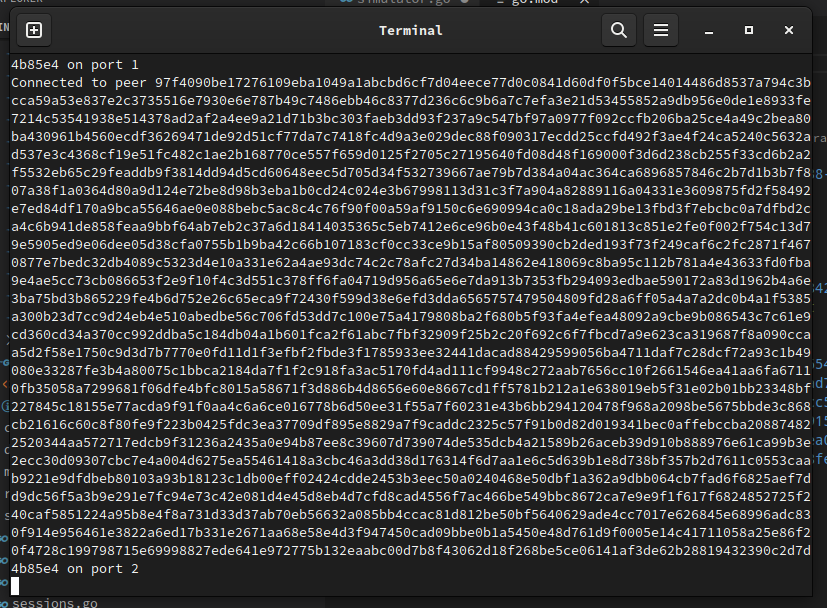Viewport: 827px width, 608px height.
Task: Click the hex line starting with 'ba430961b4560'
Action: tap(411, 137)
